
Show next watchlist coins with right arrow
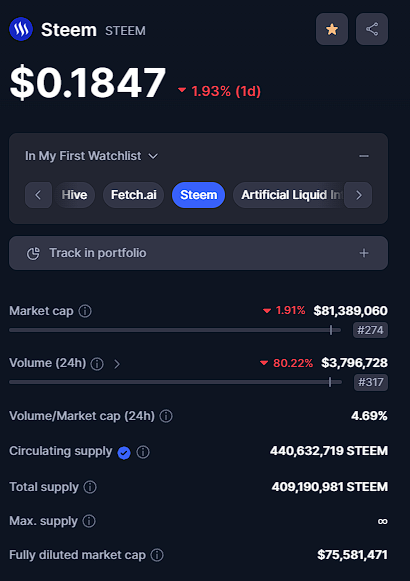click(x=358, y=195)
